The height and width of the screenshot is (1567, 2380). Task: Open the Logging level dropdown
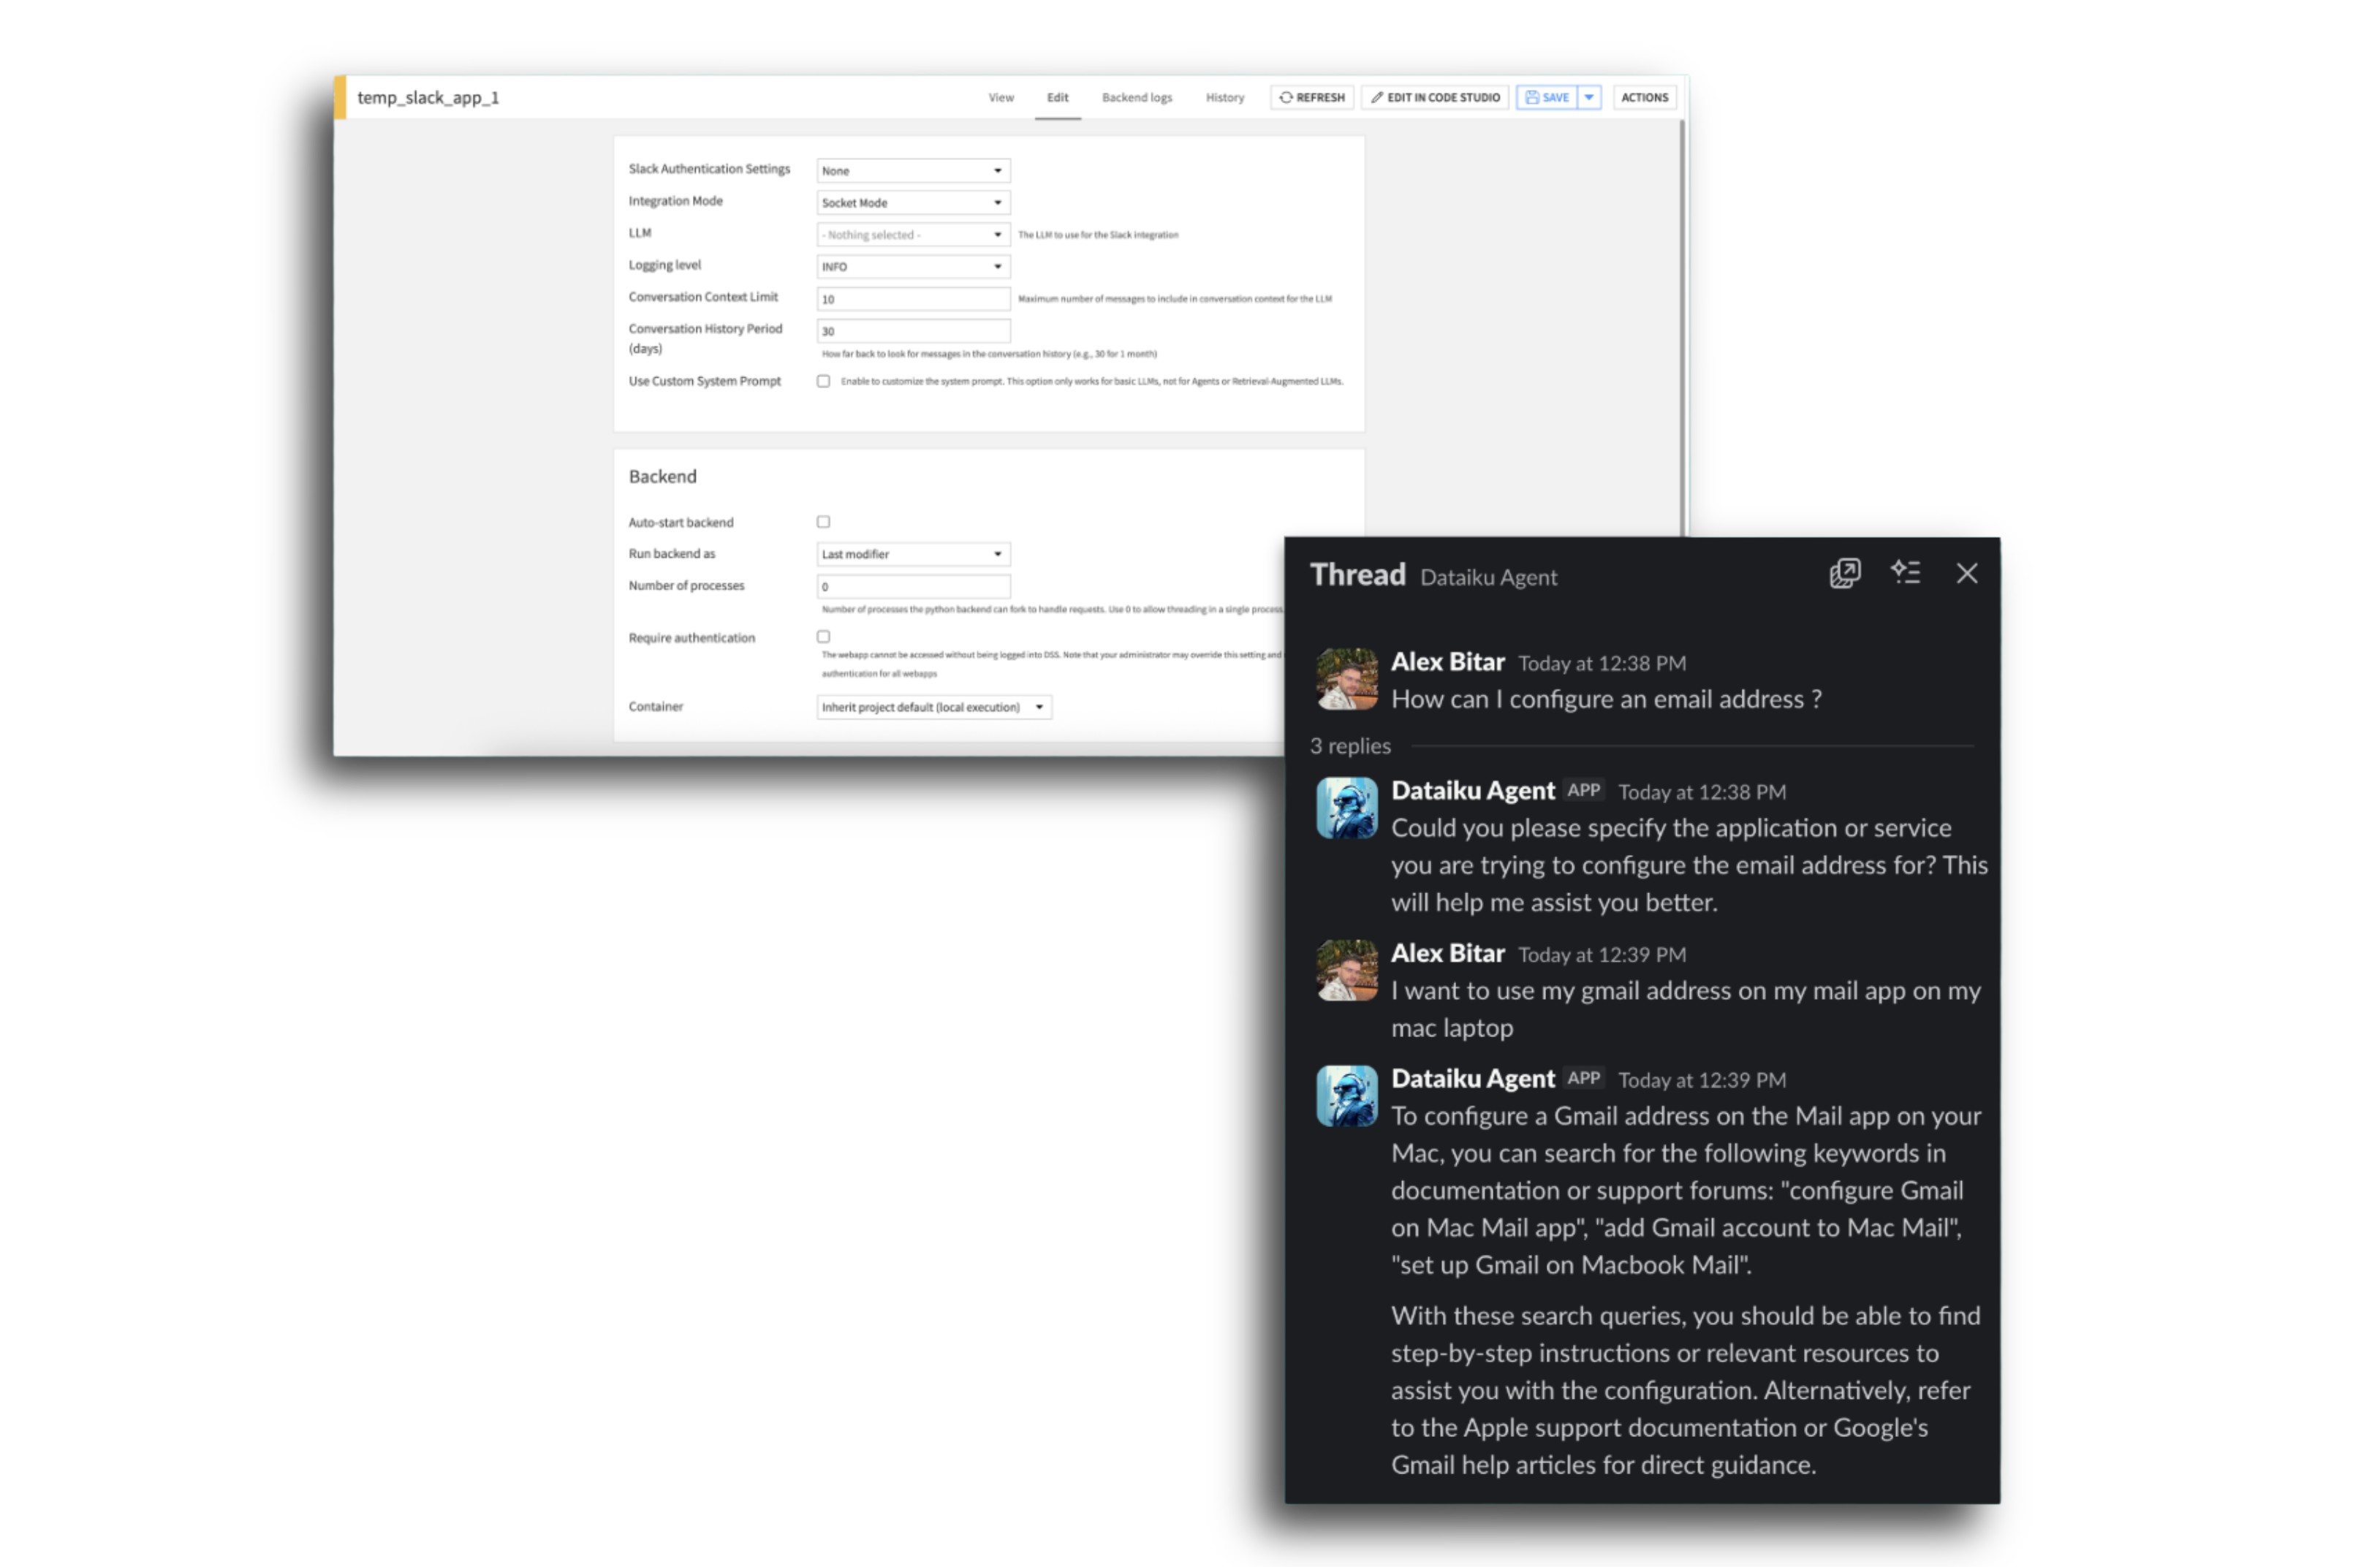tap(912, 267)
